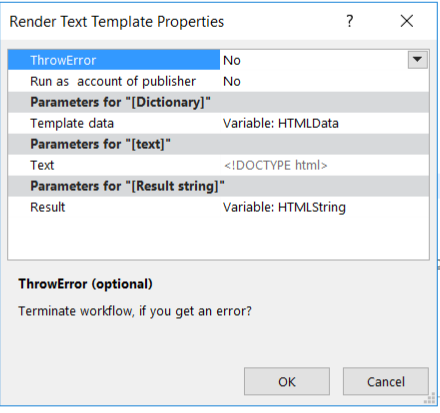
Task: Click the help question mark icon
Action: (349, 21)
